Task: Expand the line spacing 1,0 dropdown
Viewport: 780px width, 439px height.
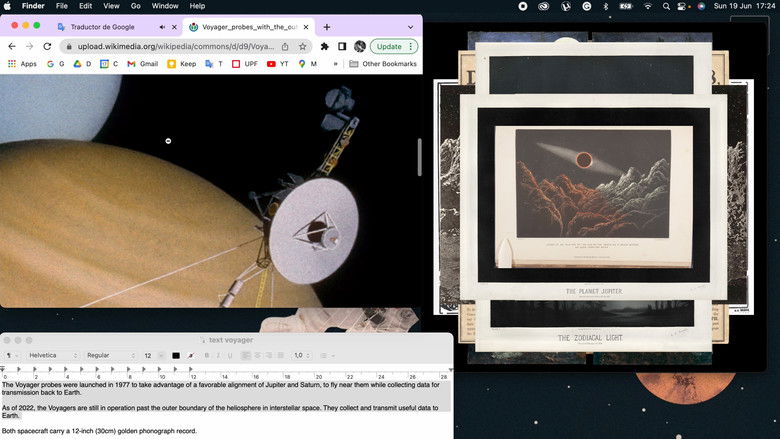Action: click(300, 355)
